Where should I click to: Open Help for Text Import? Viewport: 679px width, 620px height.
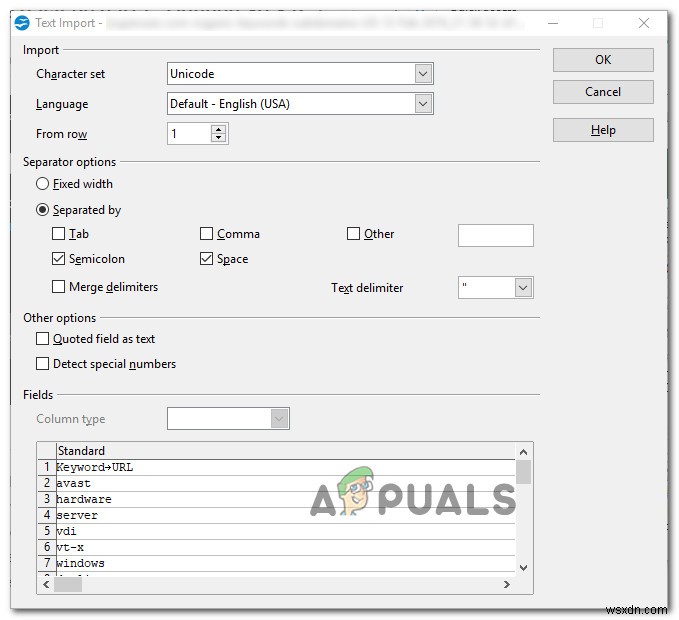tap(603, 130)
